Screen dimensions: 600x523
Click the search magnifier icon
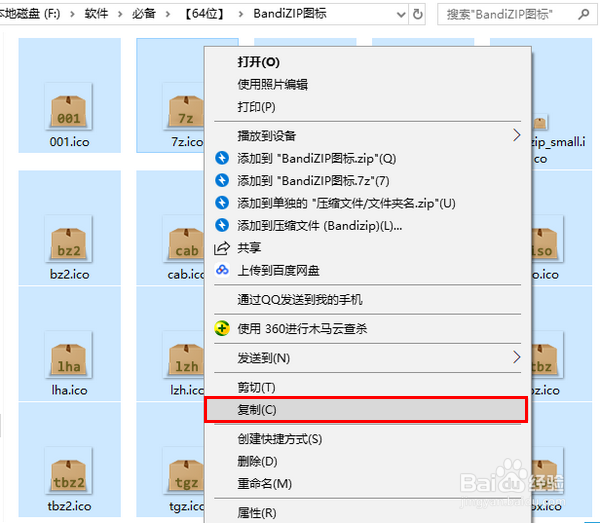click(x=584, y=15)
